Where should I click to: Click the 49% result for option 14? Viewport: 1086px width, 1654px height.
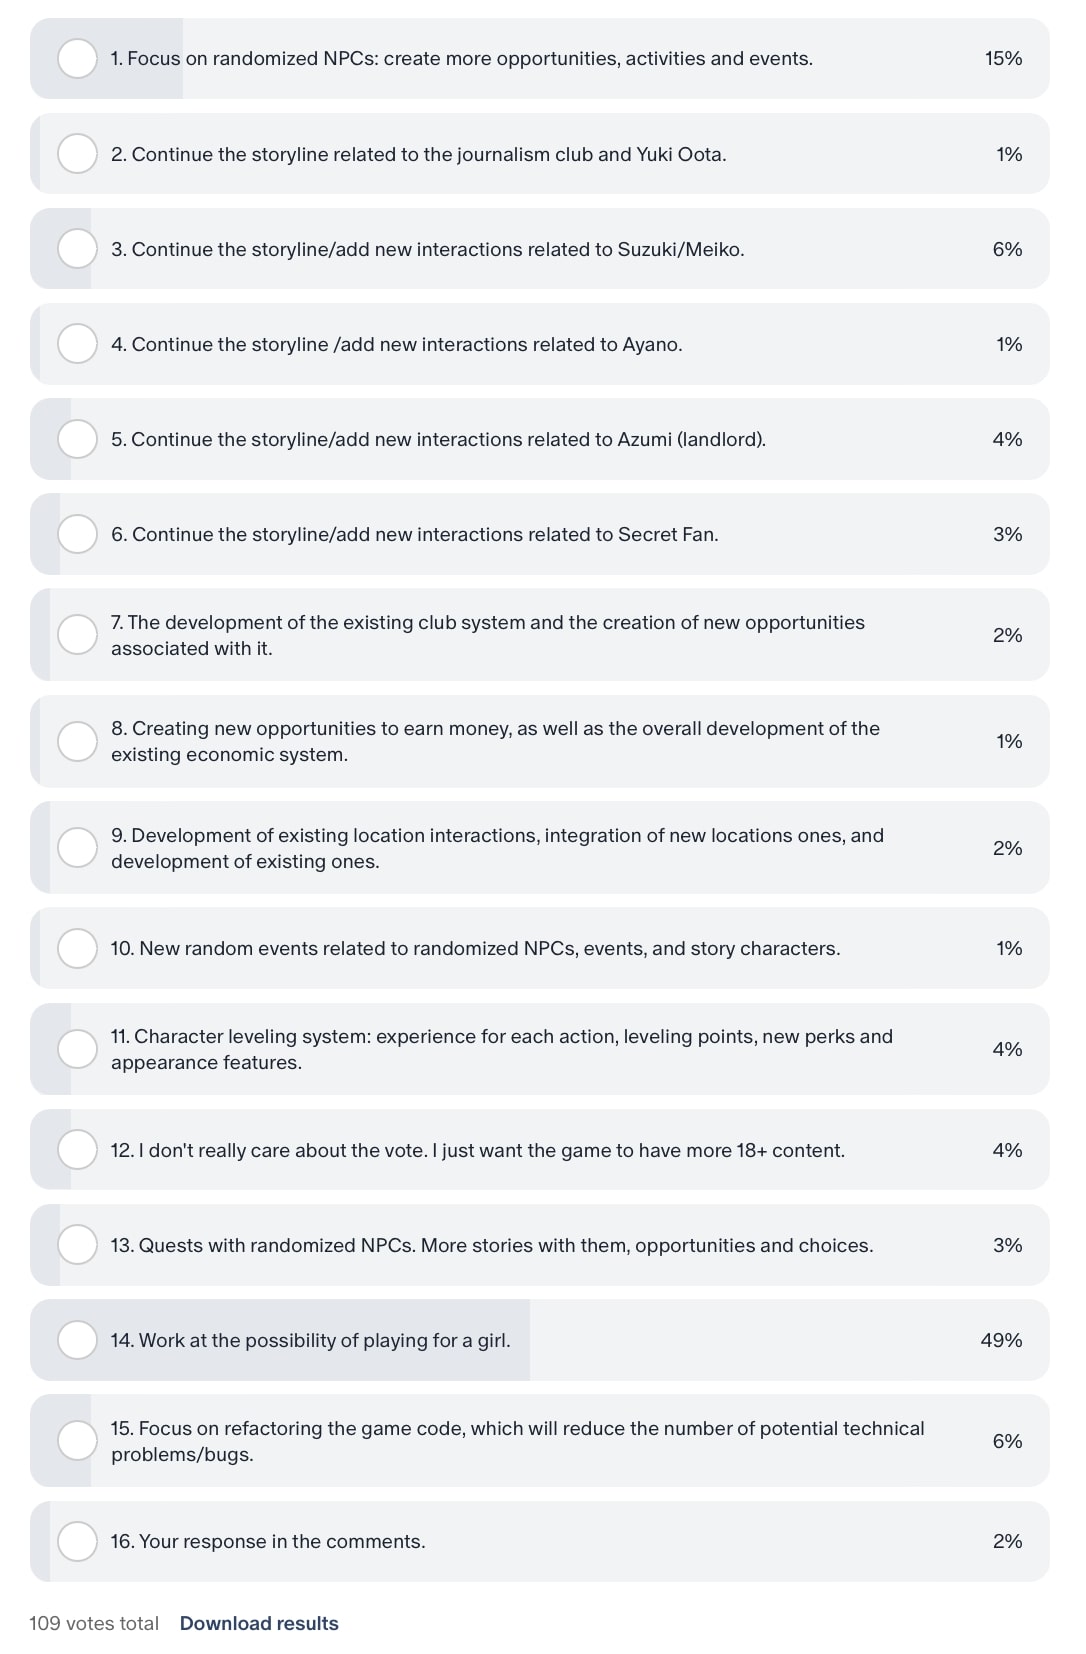tap(1001, 1340)
